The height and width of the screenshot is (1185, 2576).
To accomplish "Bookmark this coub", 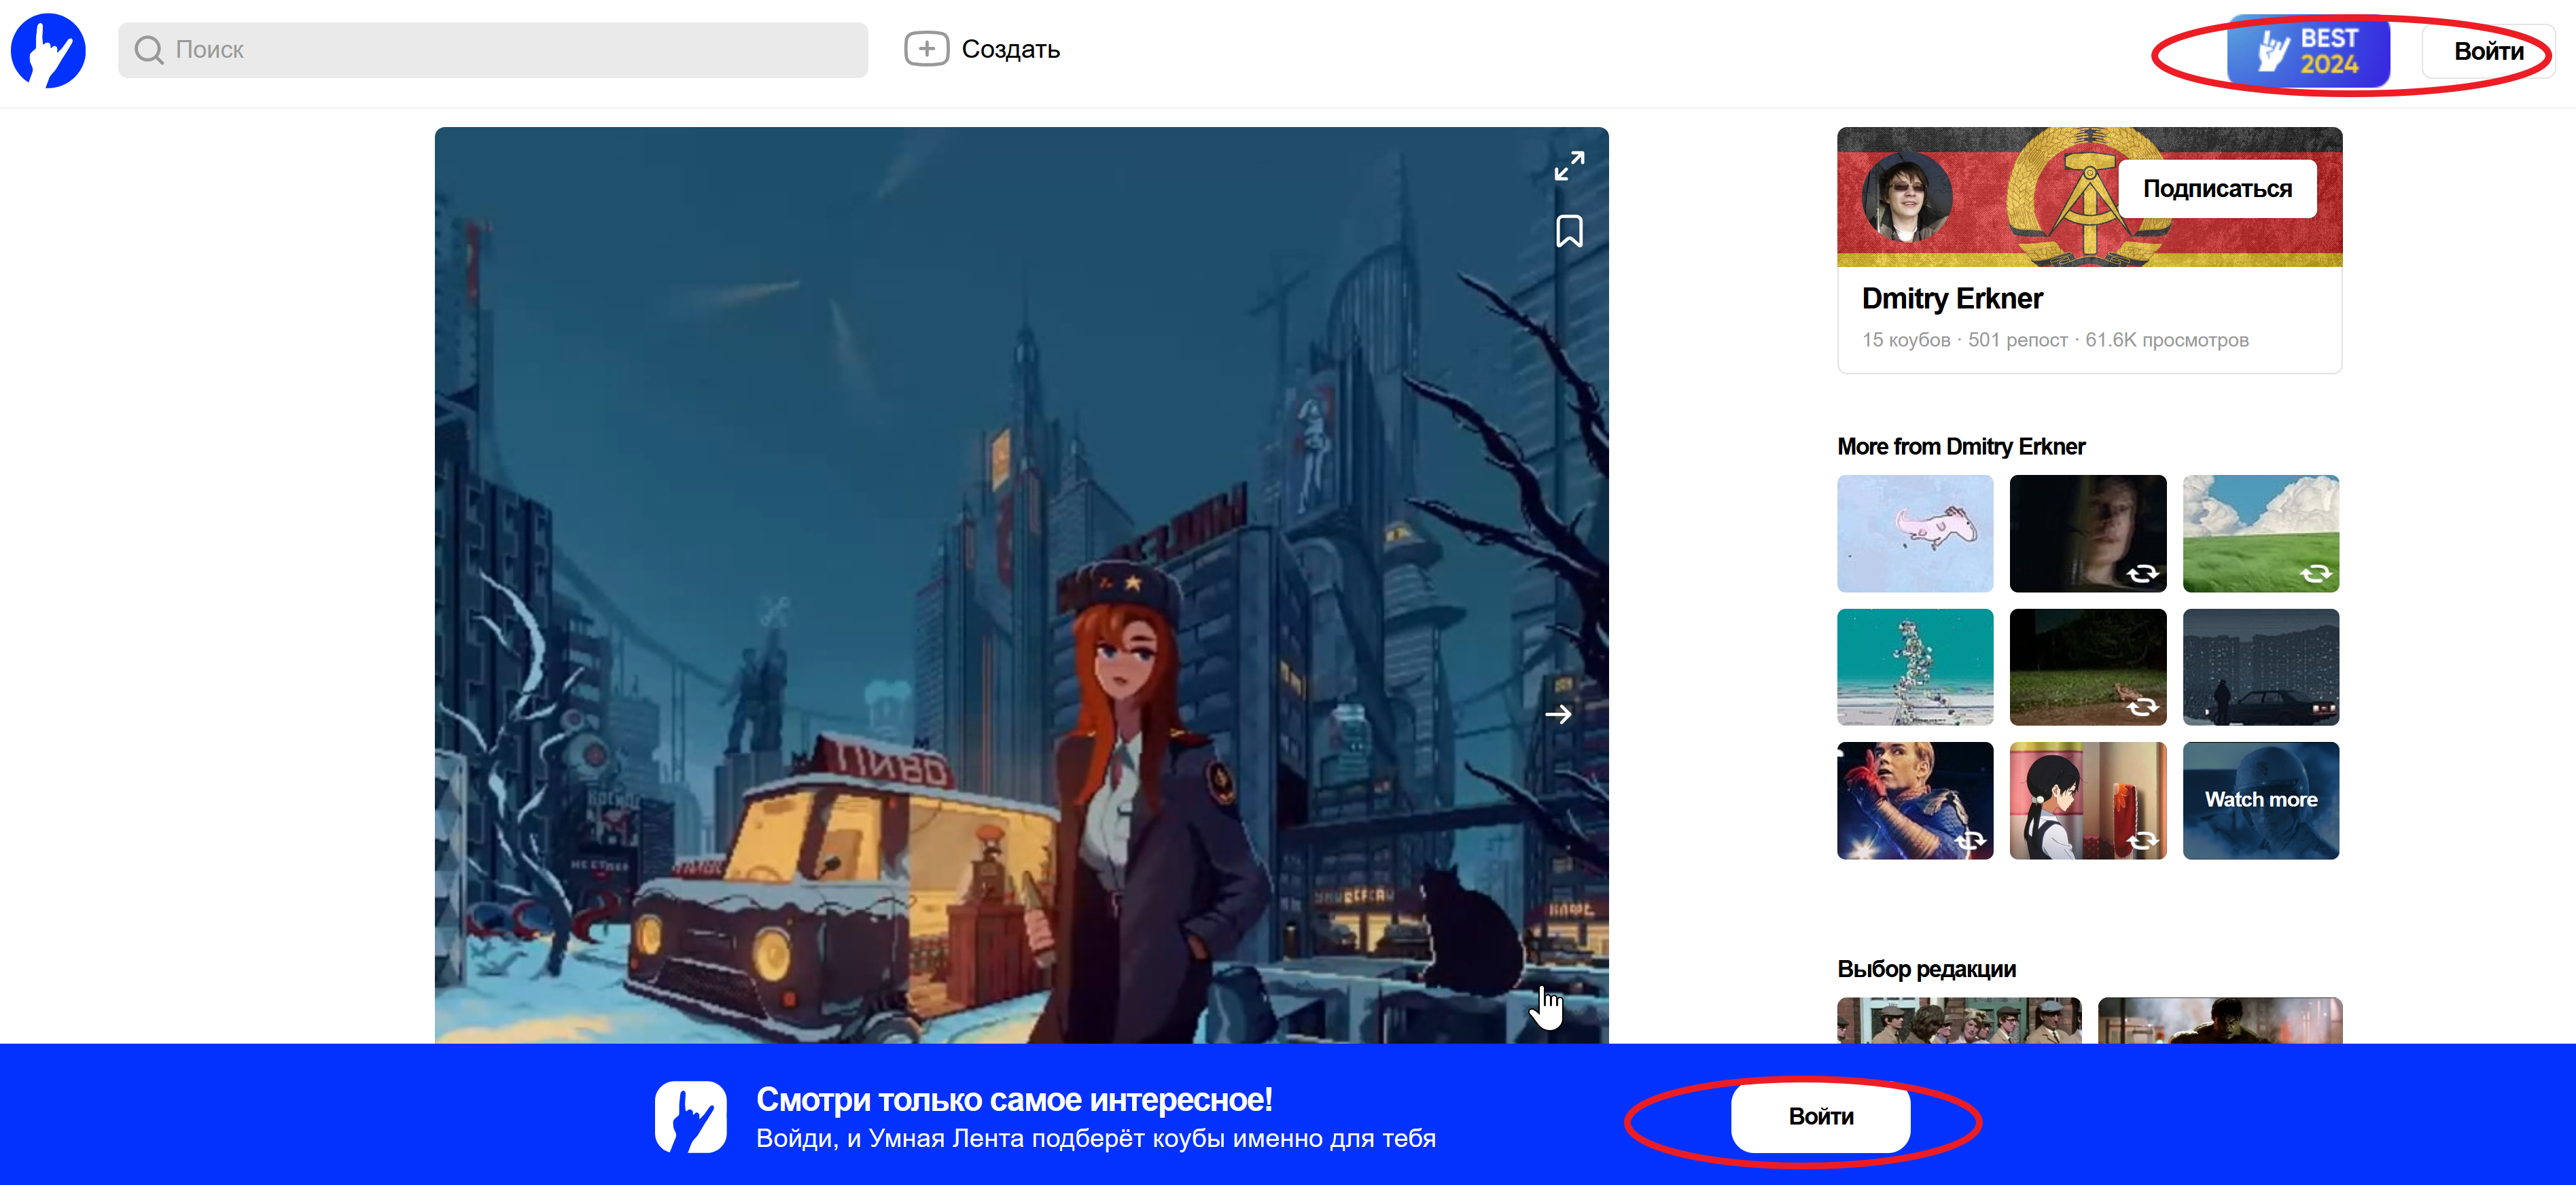I will pyautogui.click(x=1568, y=231).
